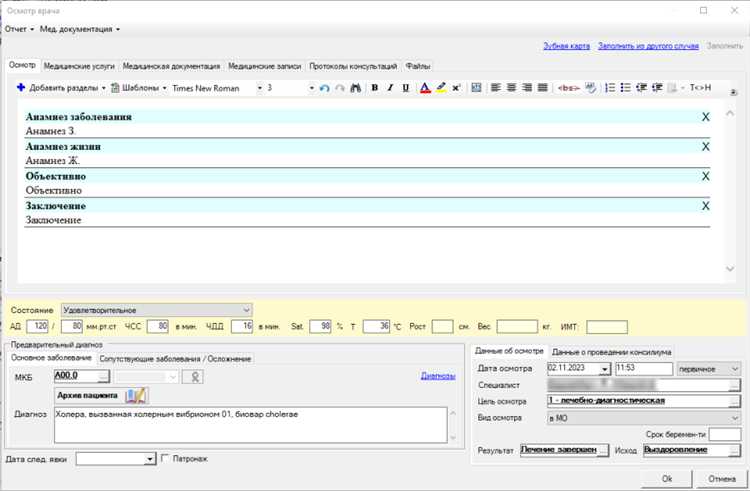Click the Рост input field
Viewport: 750px width, 491px height.
(442, 326)
